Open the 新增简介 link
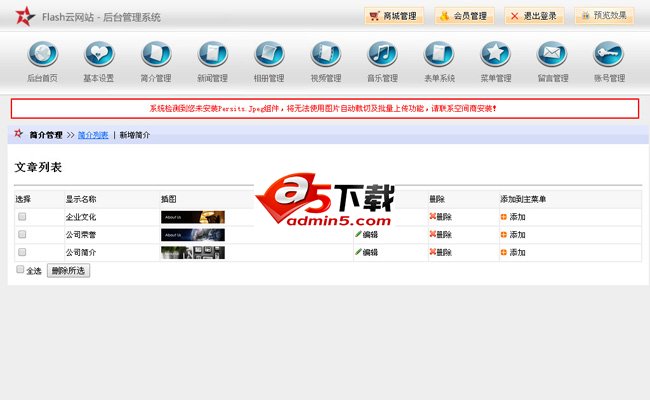 tap(135, 135)
